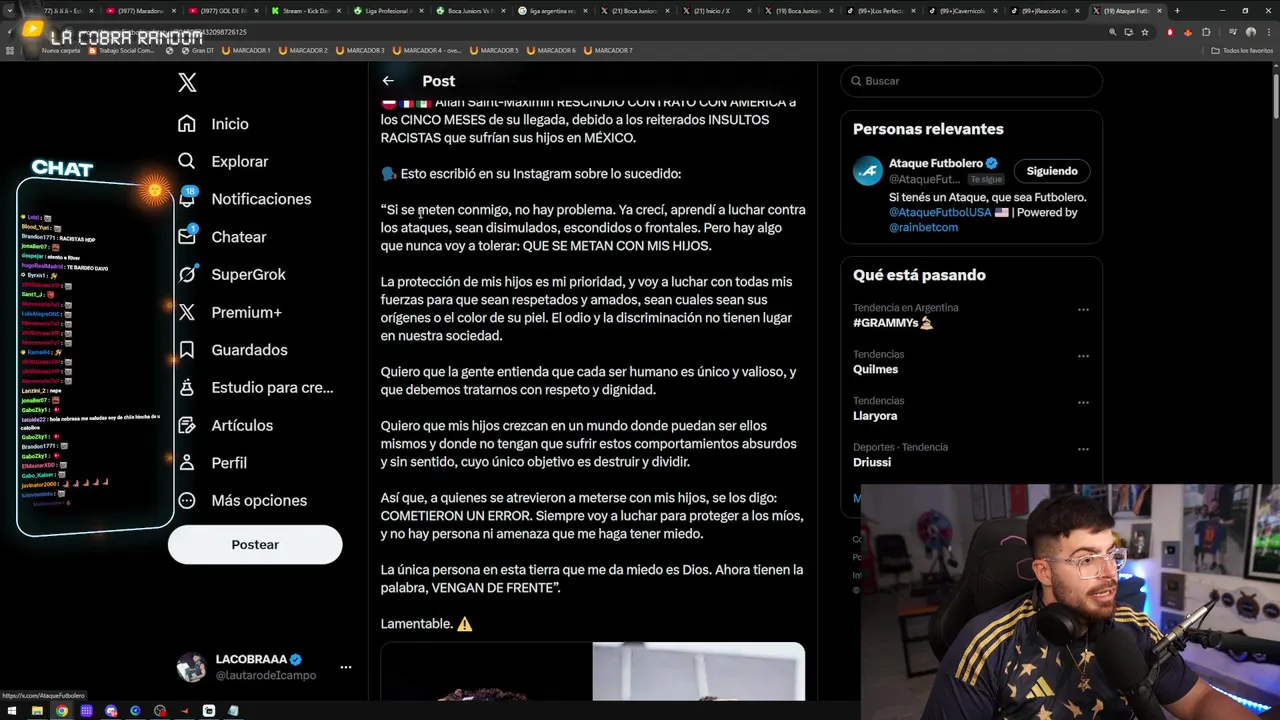Bookmark this page with star icon
Screen dimensions: 1280x720
click(x=1145, y=32)
